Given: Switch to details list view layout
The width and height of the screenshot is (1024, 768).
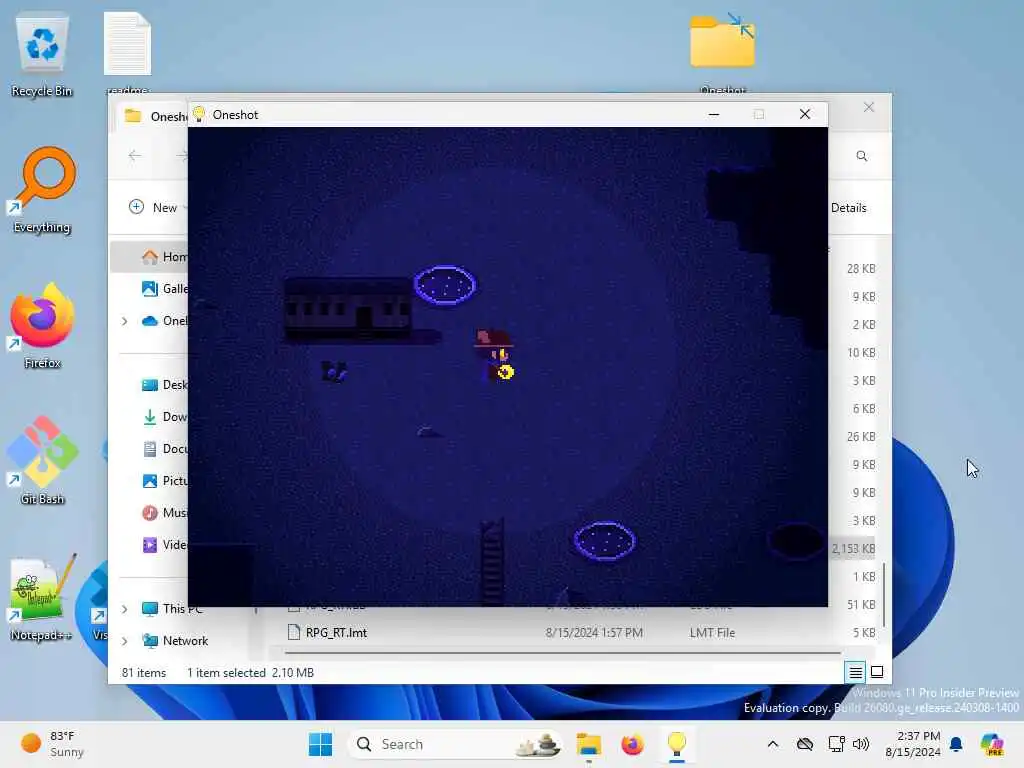Looking at the screenshot, I should [x=856, y=672].
